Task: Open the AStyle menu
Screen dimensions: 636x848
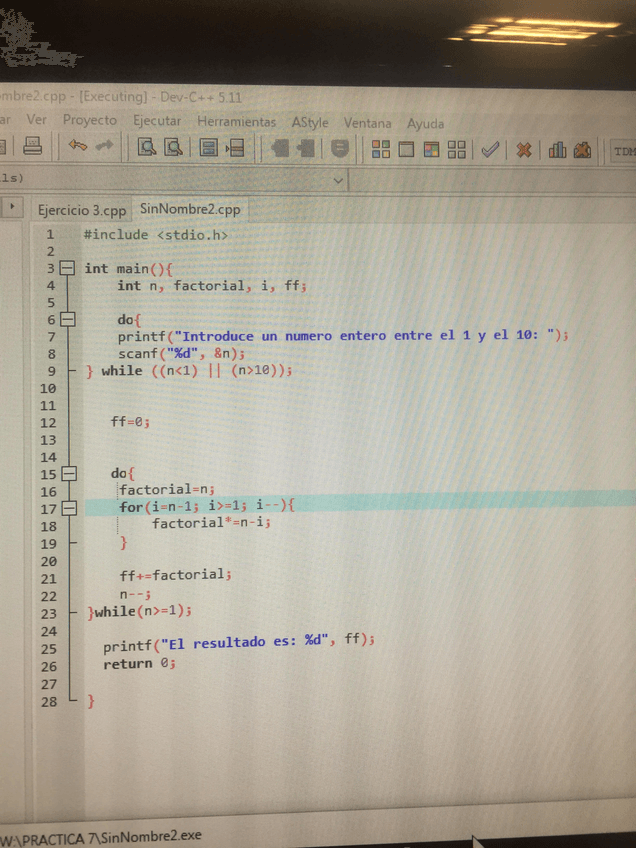Action: pyautogui.click(x=310, y=123)
